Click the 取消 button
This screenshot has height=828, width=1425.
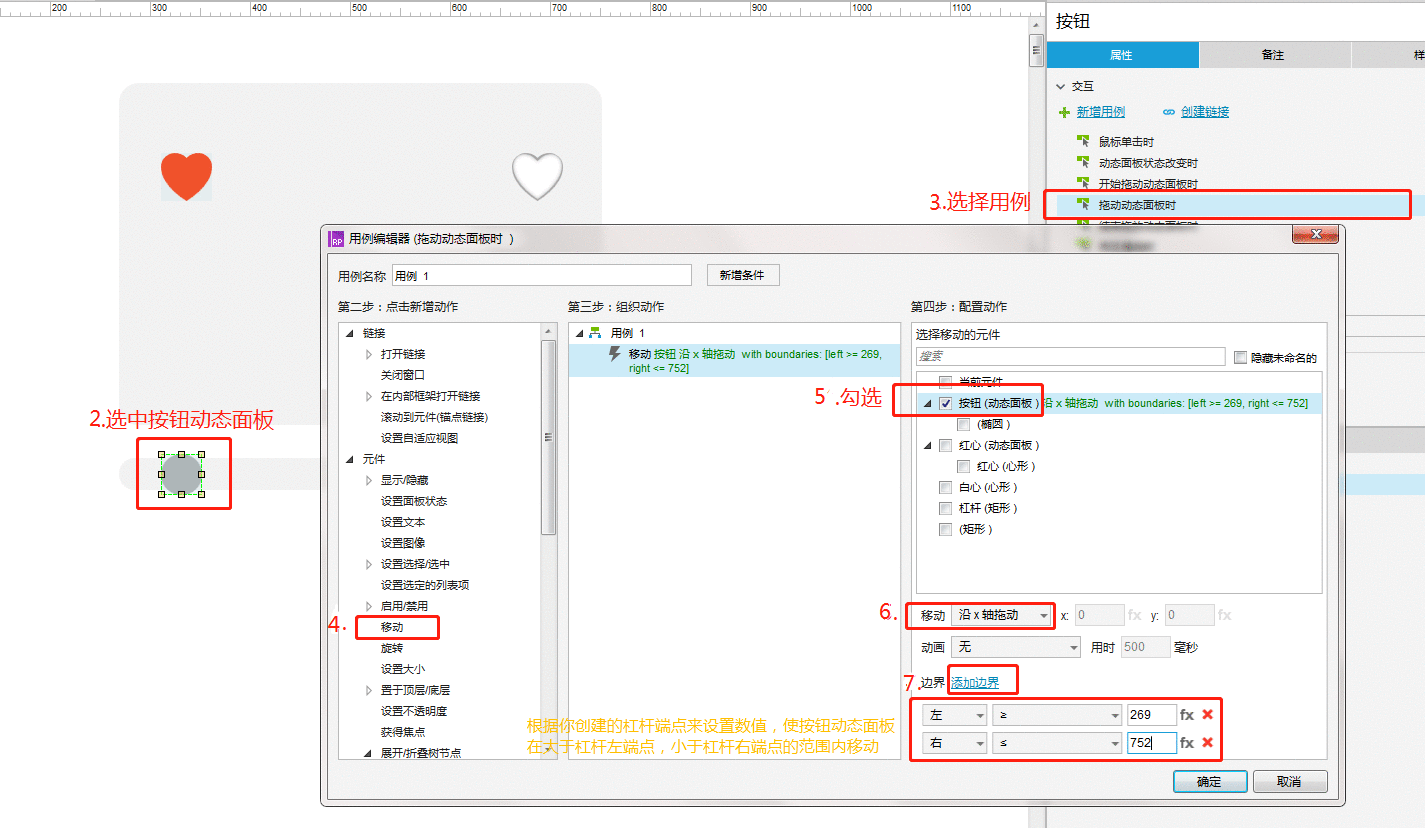click(x=1290, y=782)
